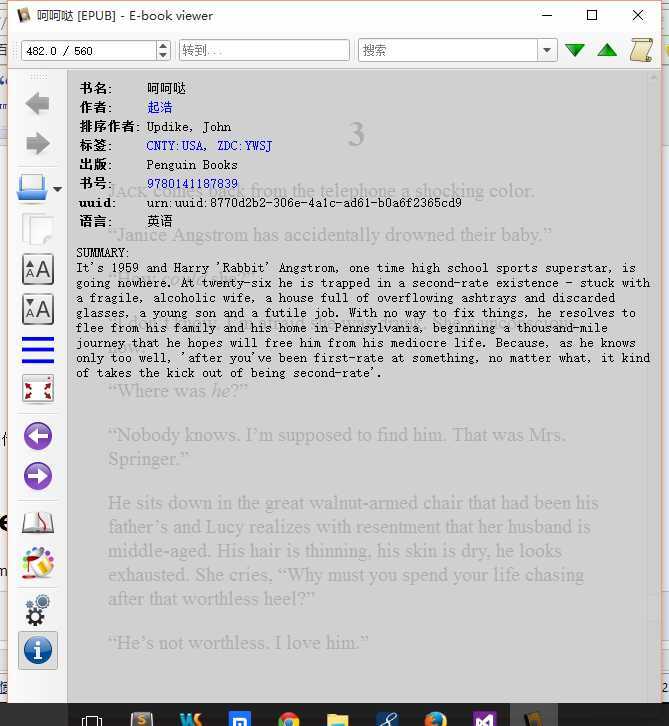669x726 pixels.
Task: Open viewer Preferences via gears icon
Action: [x=38, y=610]
